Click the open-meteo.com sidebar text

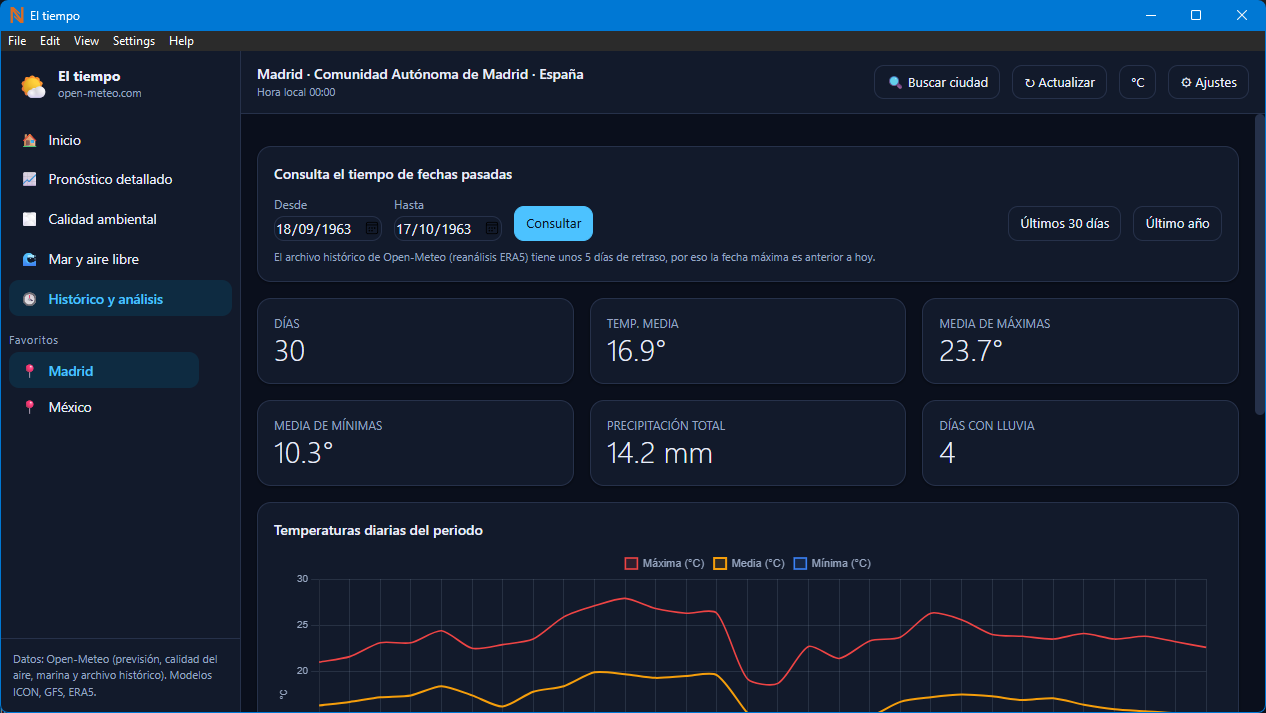coord(99,93)
